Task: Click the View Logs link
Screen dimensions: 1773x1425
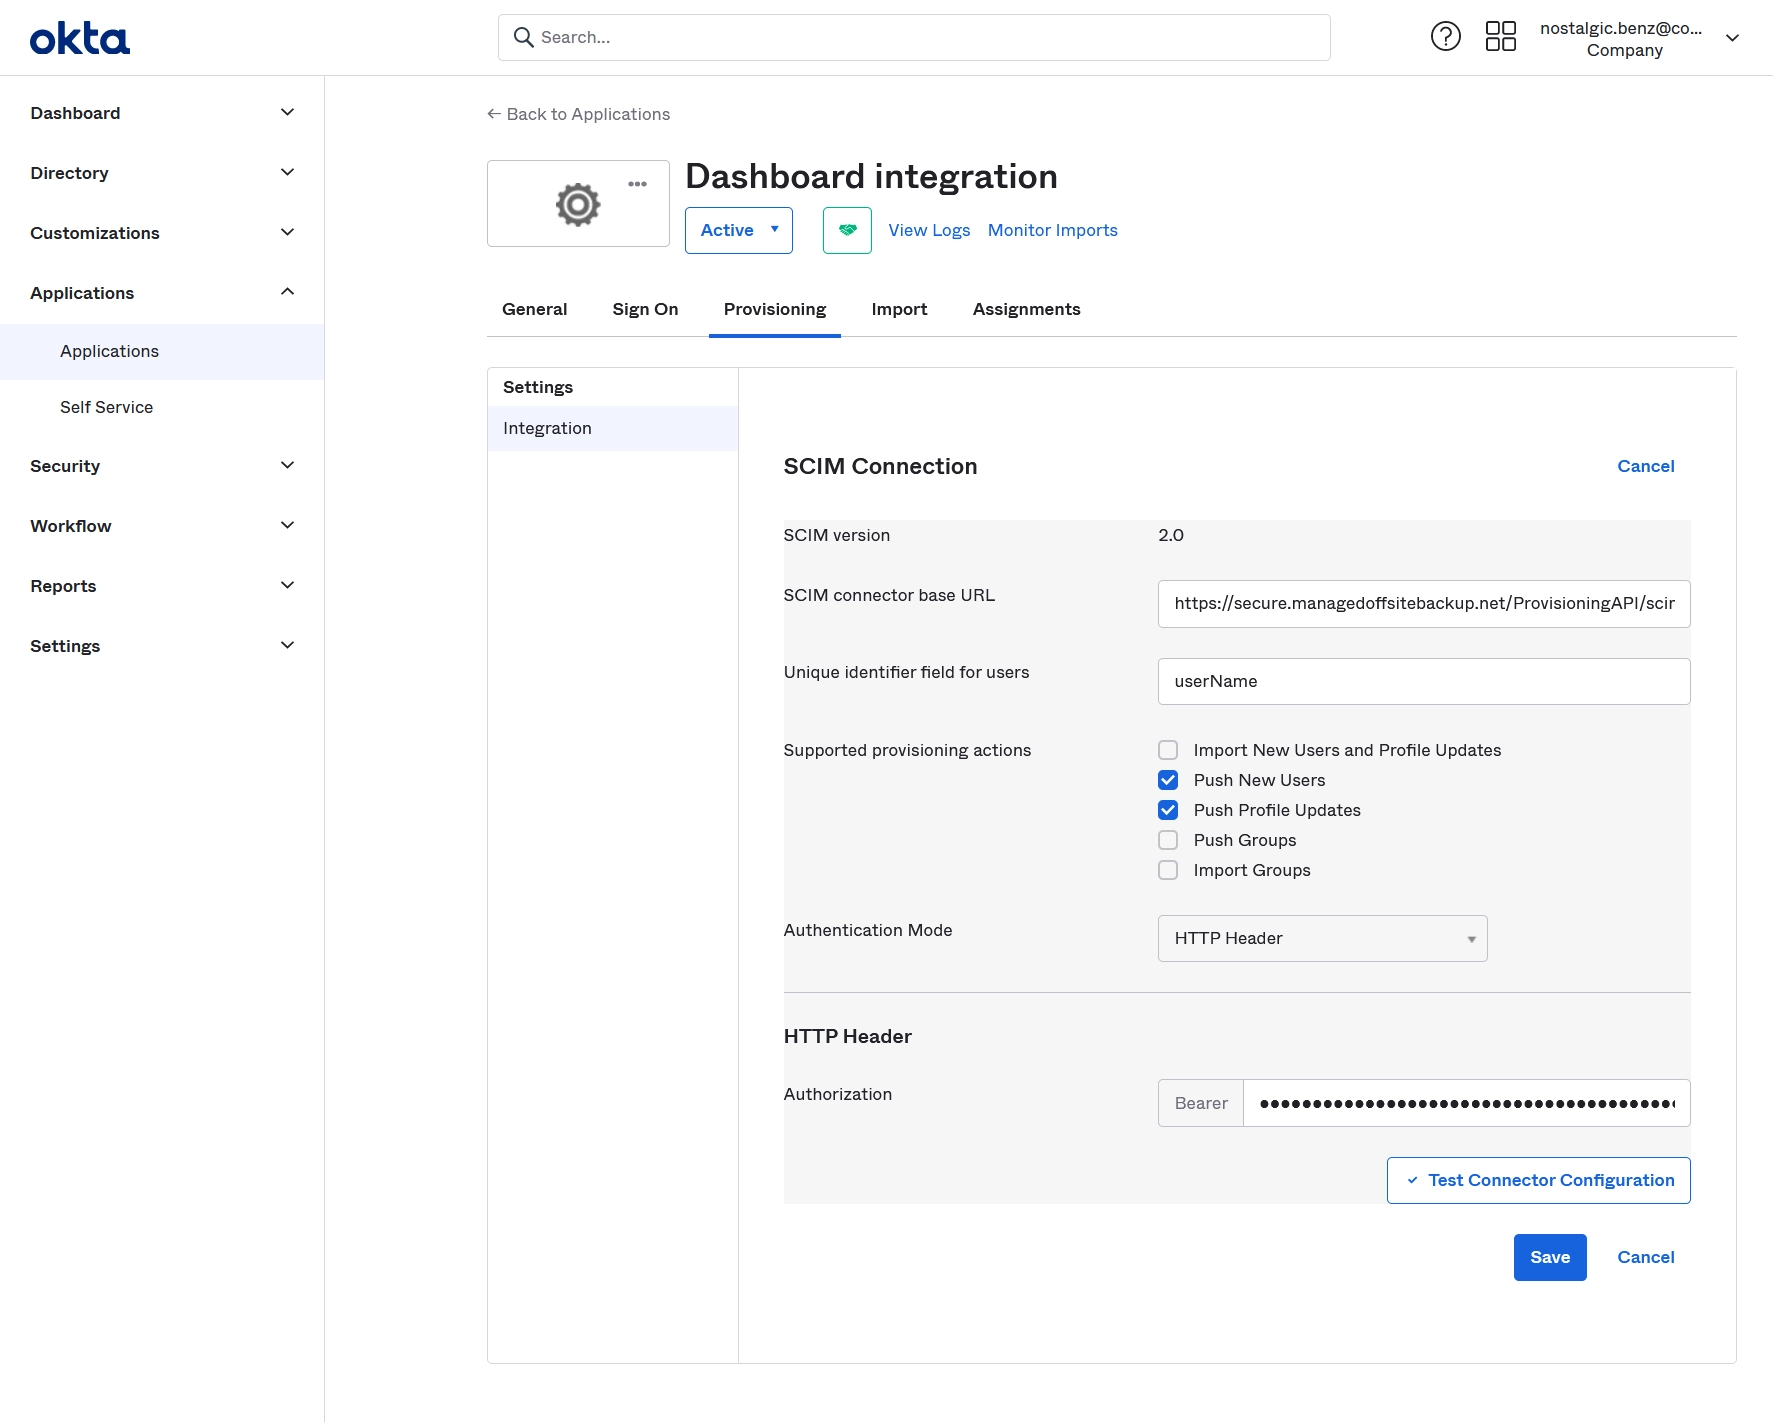Action: point(929,230)
